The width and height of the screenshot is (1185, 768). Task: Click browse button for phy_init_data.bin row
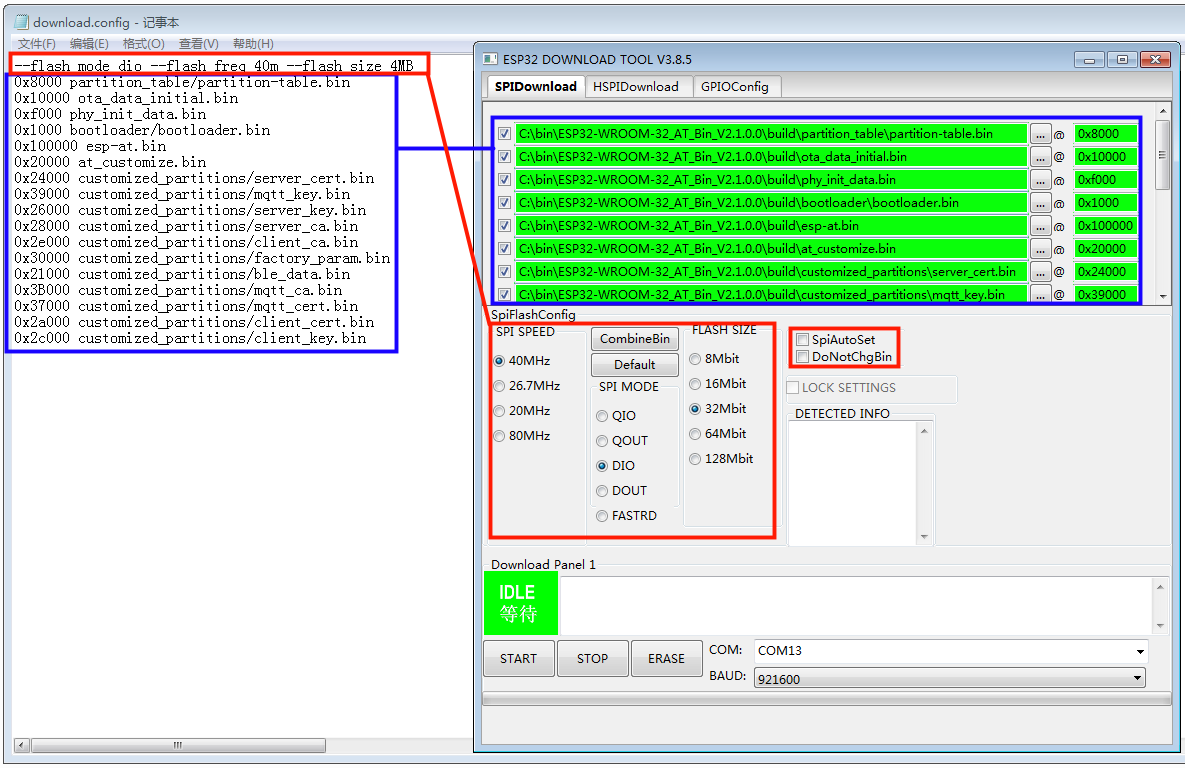coord(1040,180)
